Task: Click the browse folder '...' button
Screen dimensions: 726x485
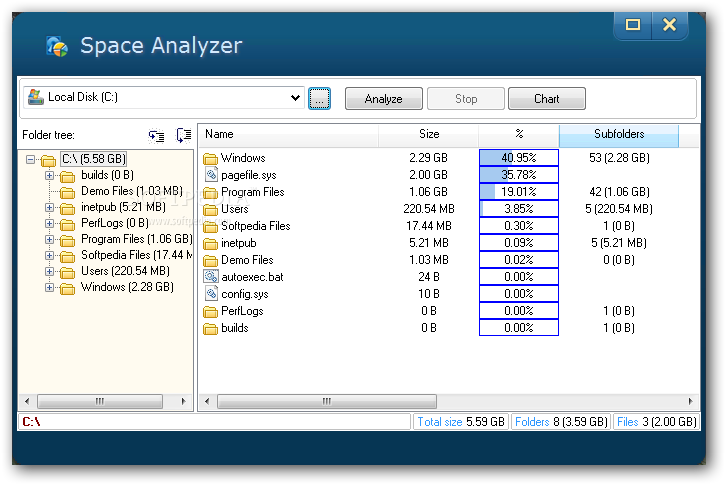Action: (319, 99)
